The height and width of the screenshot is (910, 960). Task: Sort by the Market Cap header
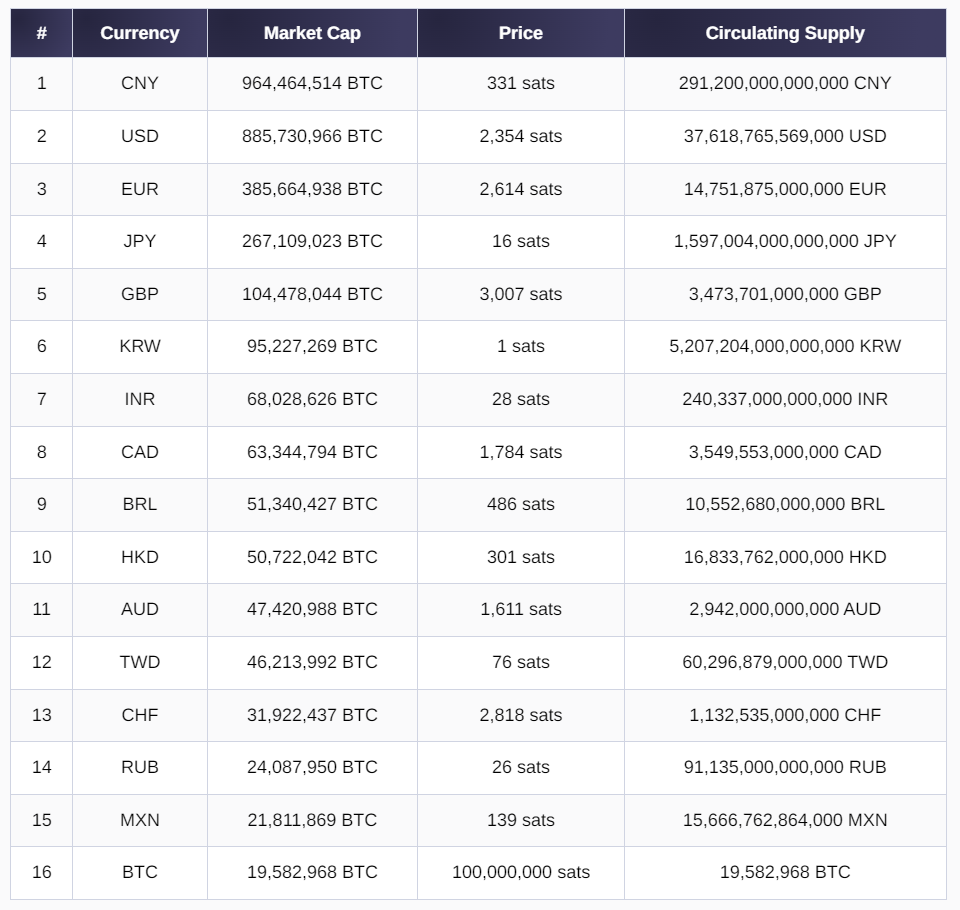tap(312, 33)
